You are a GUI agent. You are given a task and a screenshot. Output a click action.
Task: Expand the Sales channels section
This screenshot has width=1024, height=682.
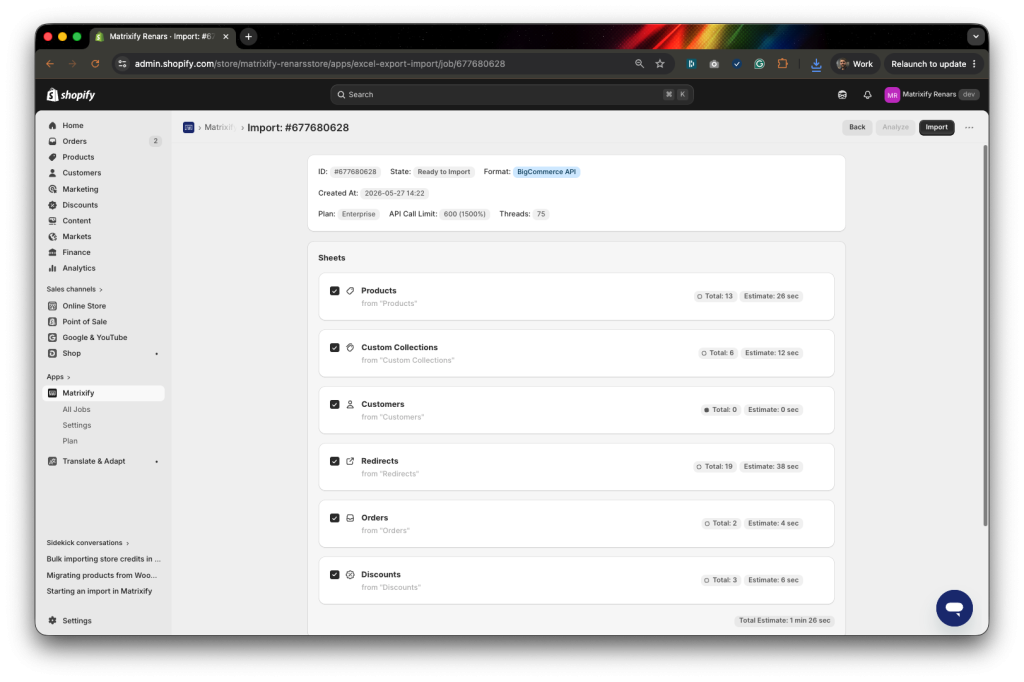(x=74, y=289)
